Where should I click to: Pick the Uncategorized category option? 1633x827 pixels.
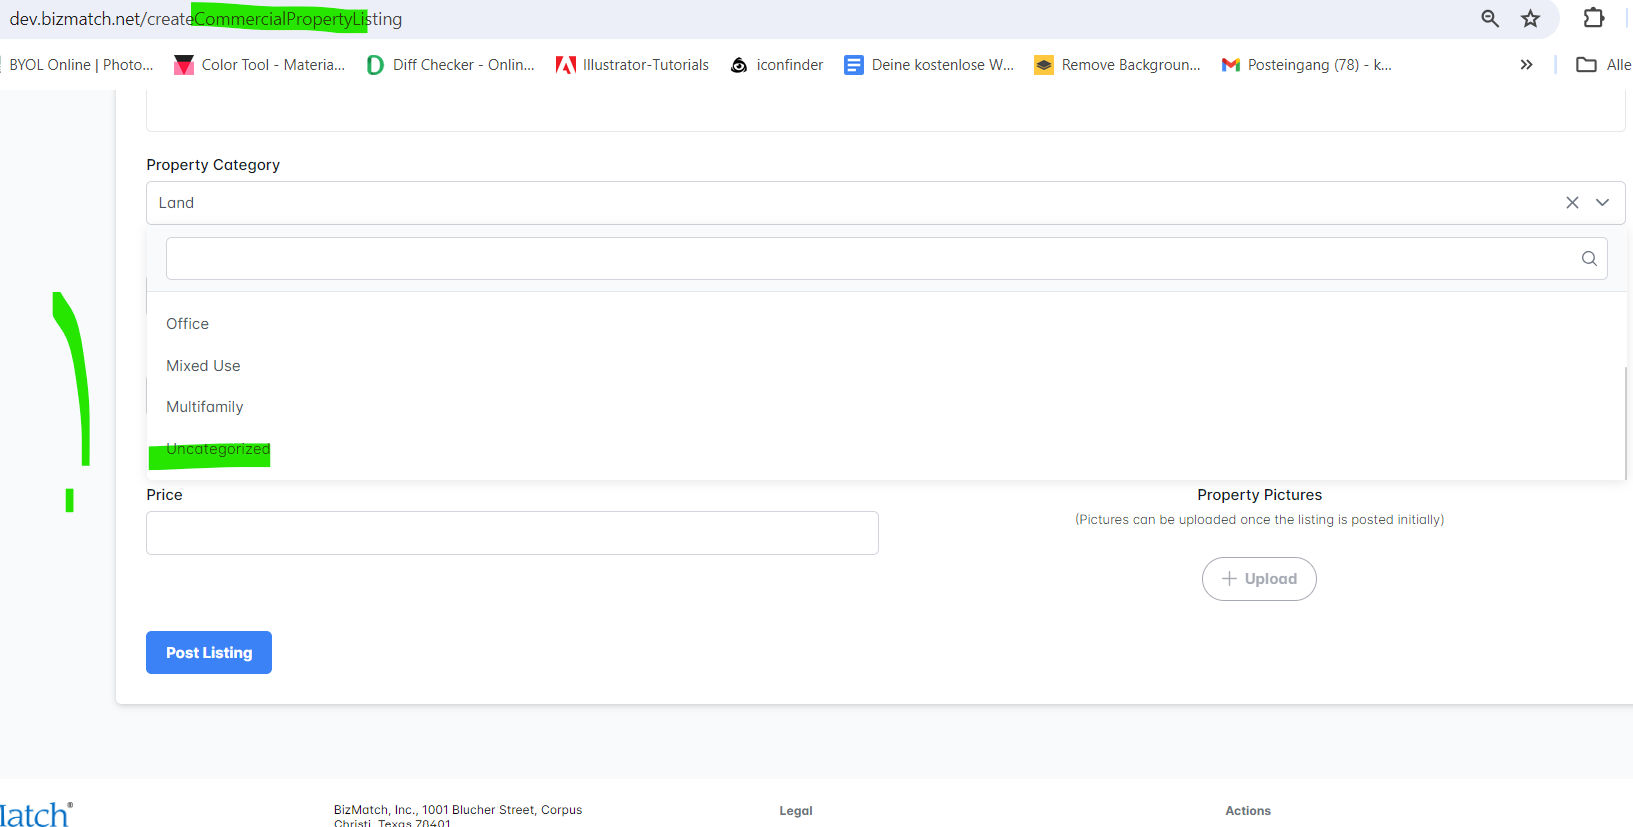coord(218,450)
